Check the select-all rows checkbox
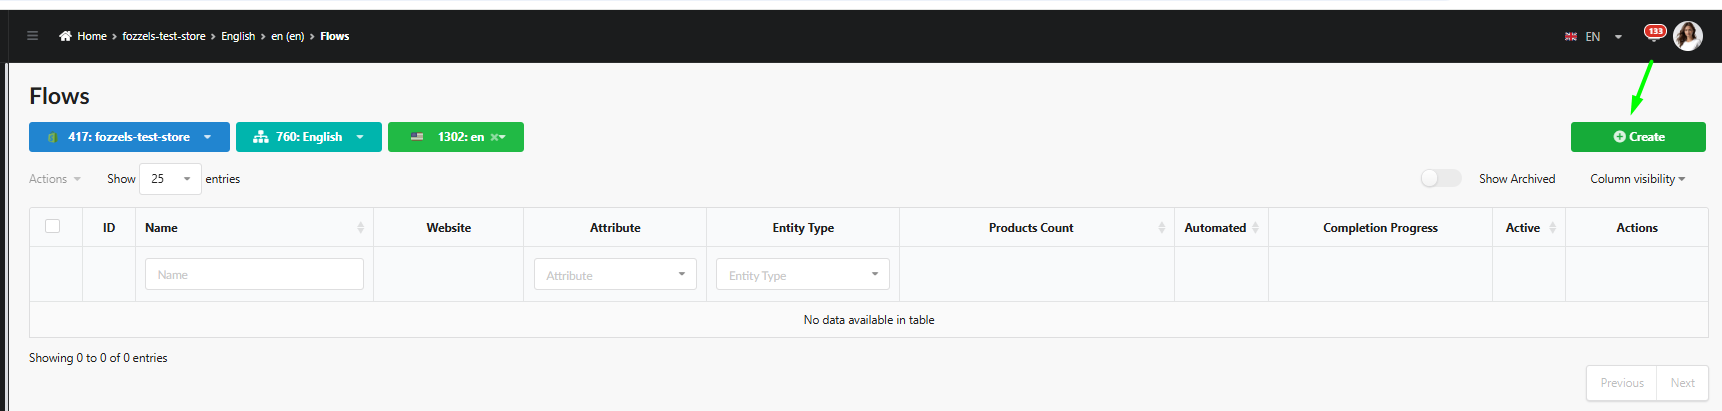This screenshot has width=1722, height=411. click(x=53, y=226)
